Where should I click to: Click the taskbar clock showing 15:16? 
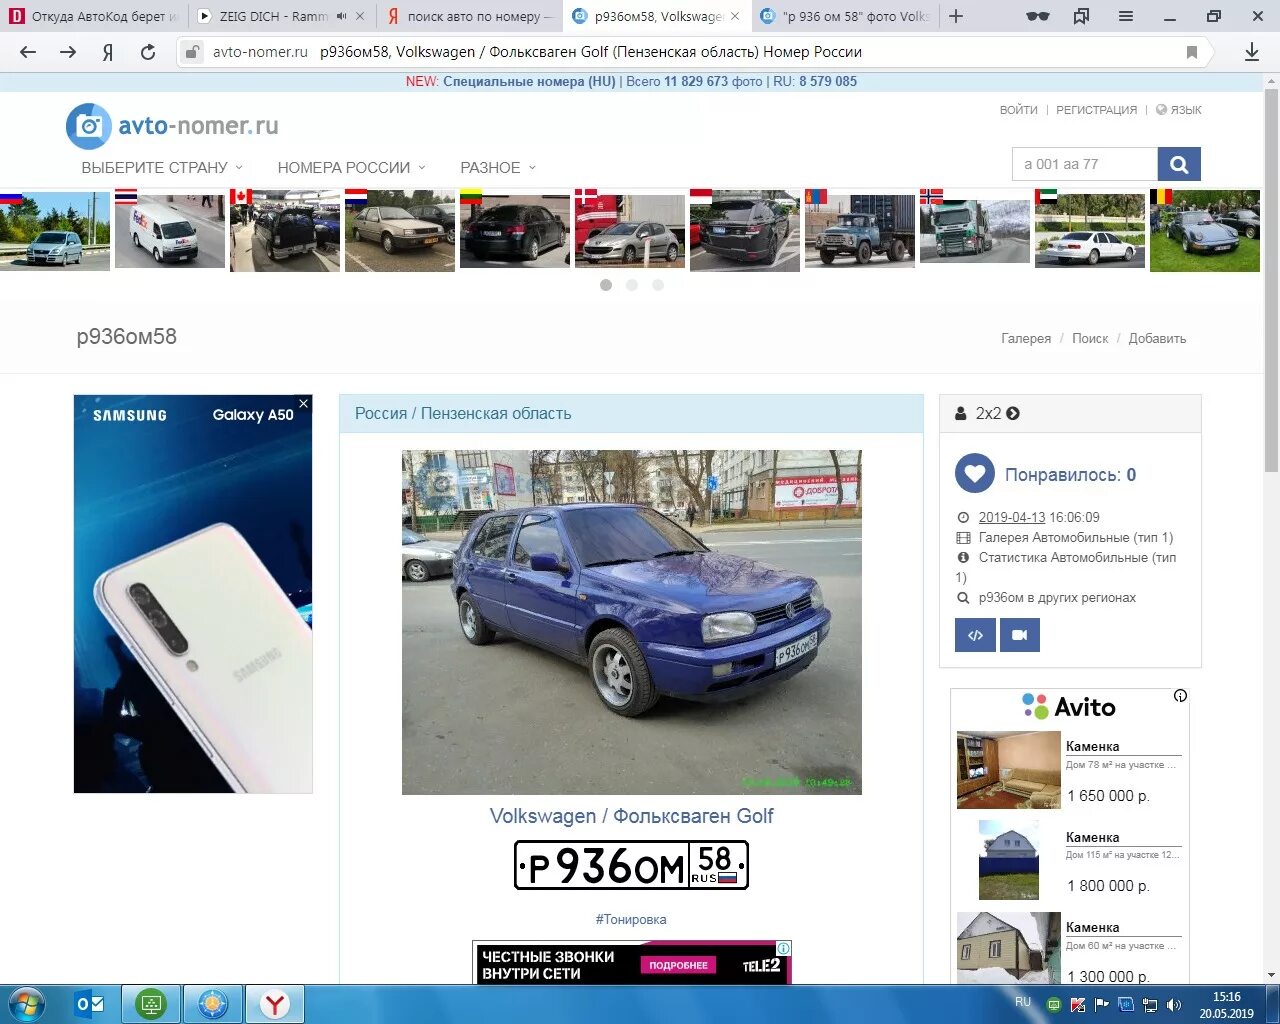point(1227,1005)
